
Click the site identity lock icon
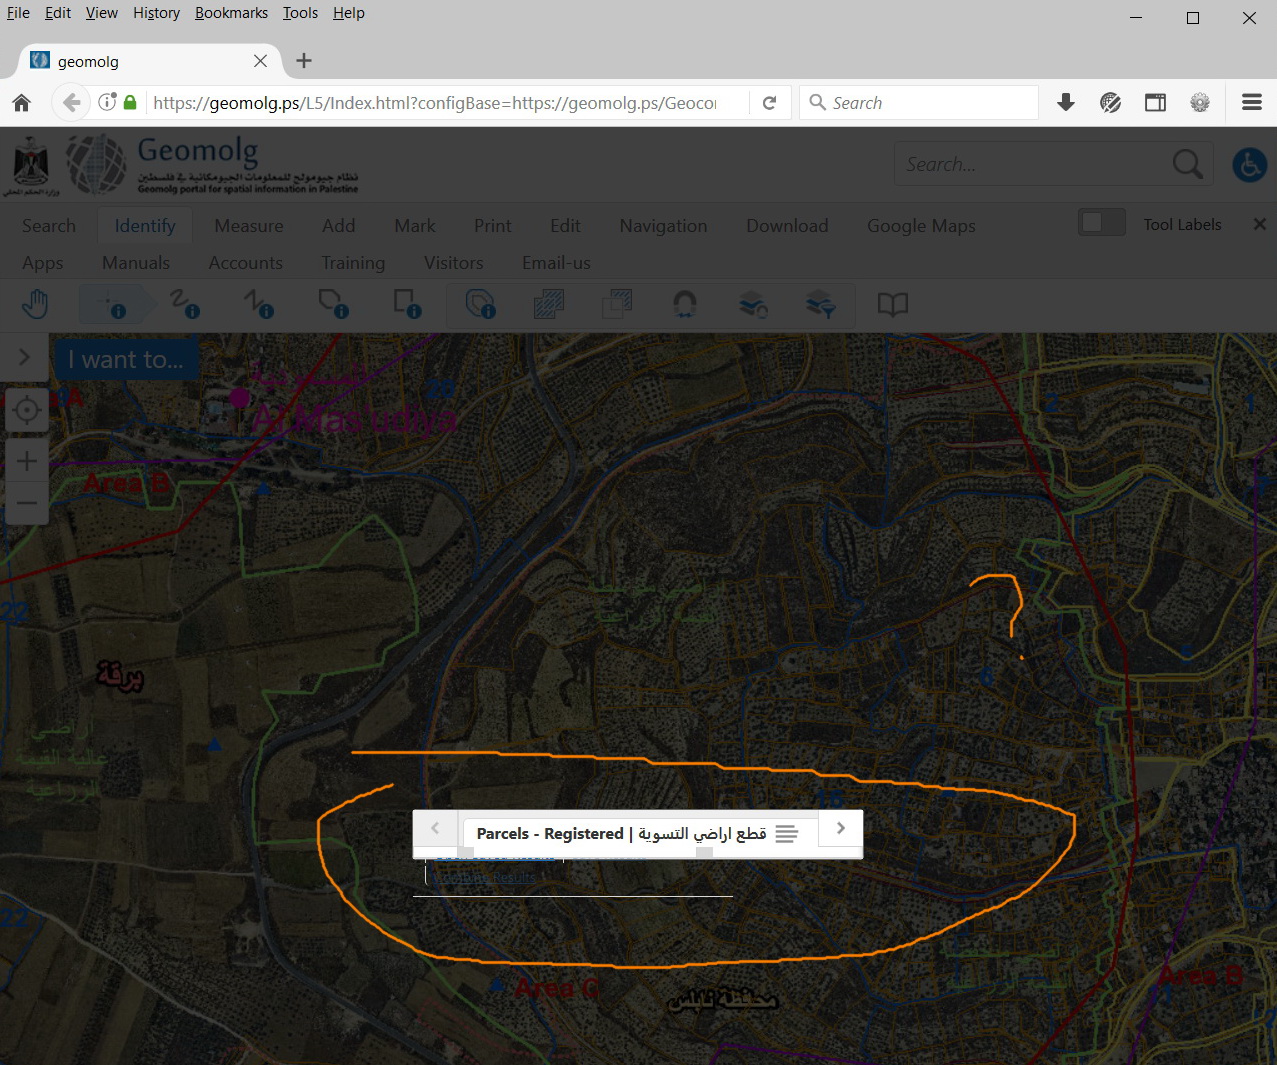130,102
